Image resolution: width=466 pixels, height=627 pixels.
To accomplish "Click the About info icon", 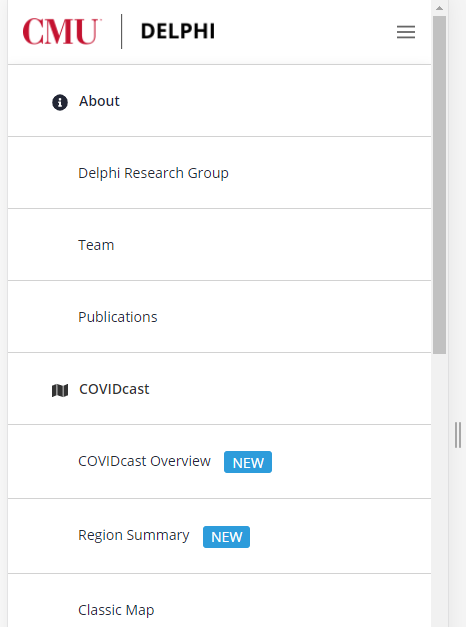I will click(60, 102).
